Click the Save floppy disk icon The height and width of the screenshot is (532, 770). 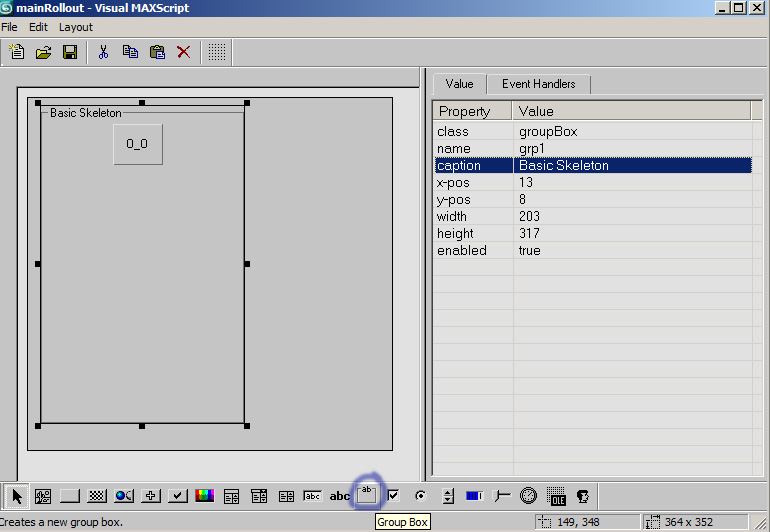pos(70,52)
